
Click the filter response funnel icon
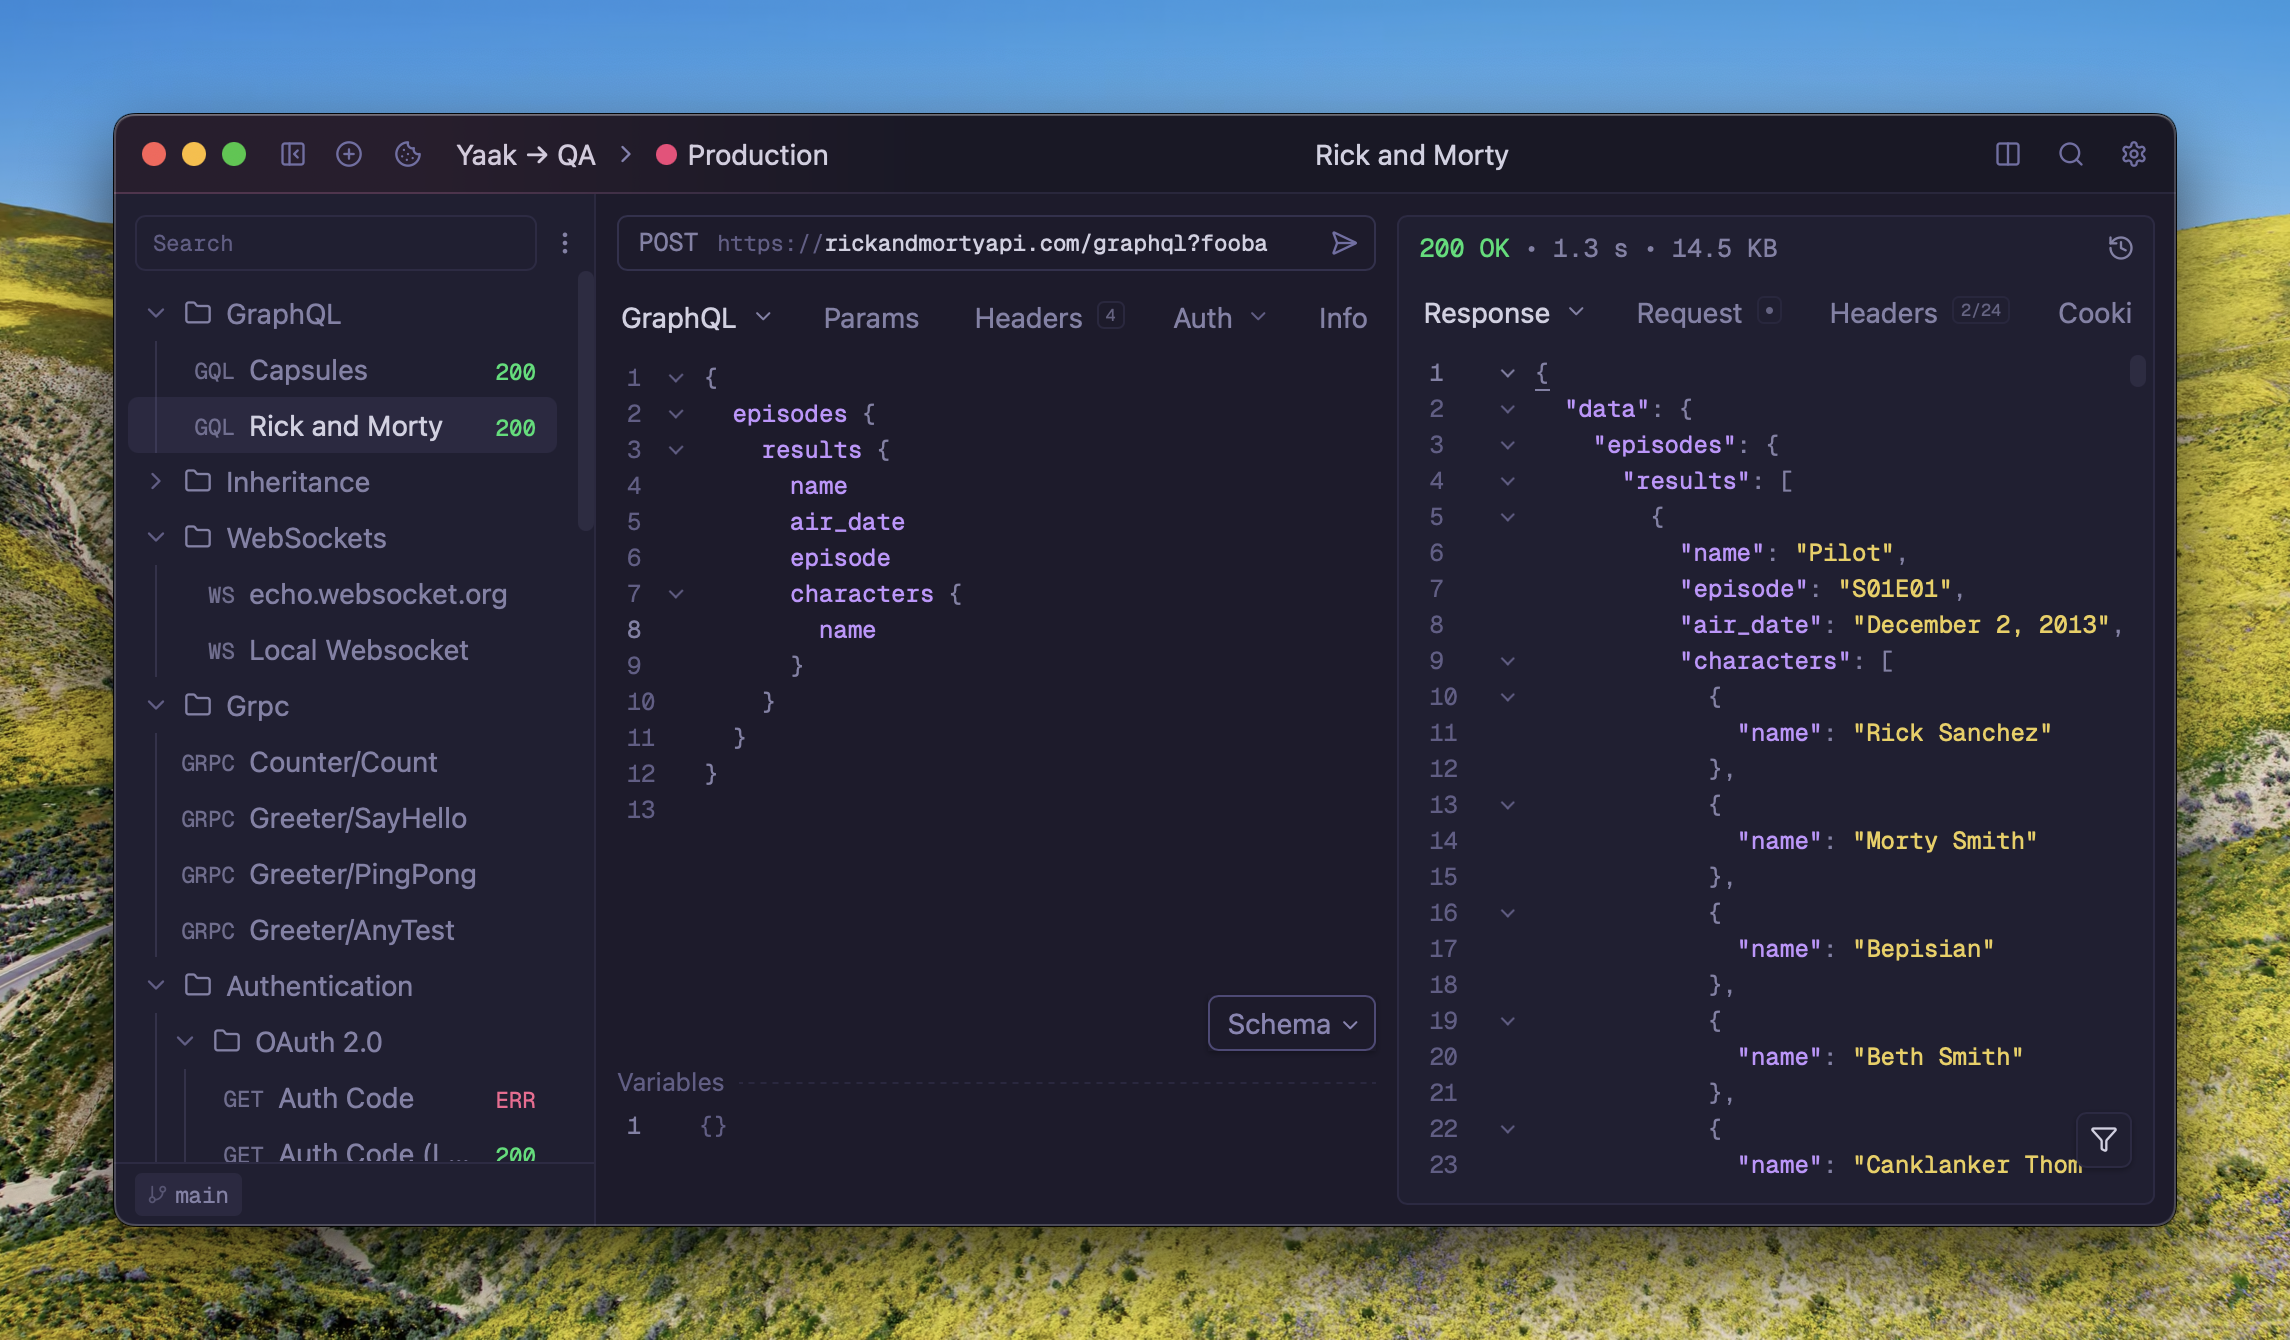click(x=2103, y=1139)
